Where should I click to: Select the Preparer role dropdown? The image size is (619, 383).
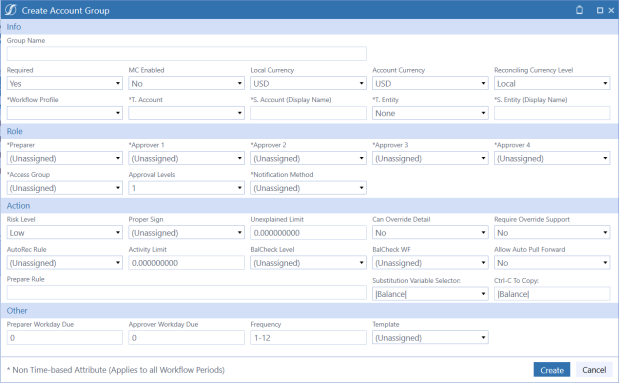pyautogui.click(x=65, y=158)
